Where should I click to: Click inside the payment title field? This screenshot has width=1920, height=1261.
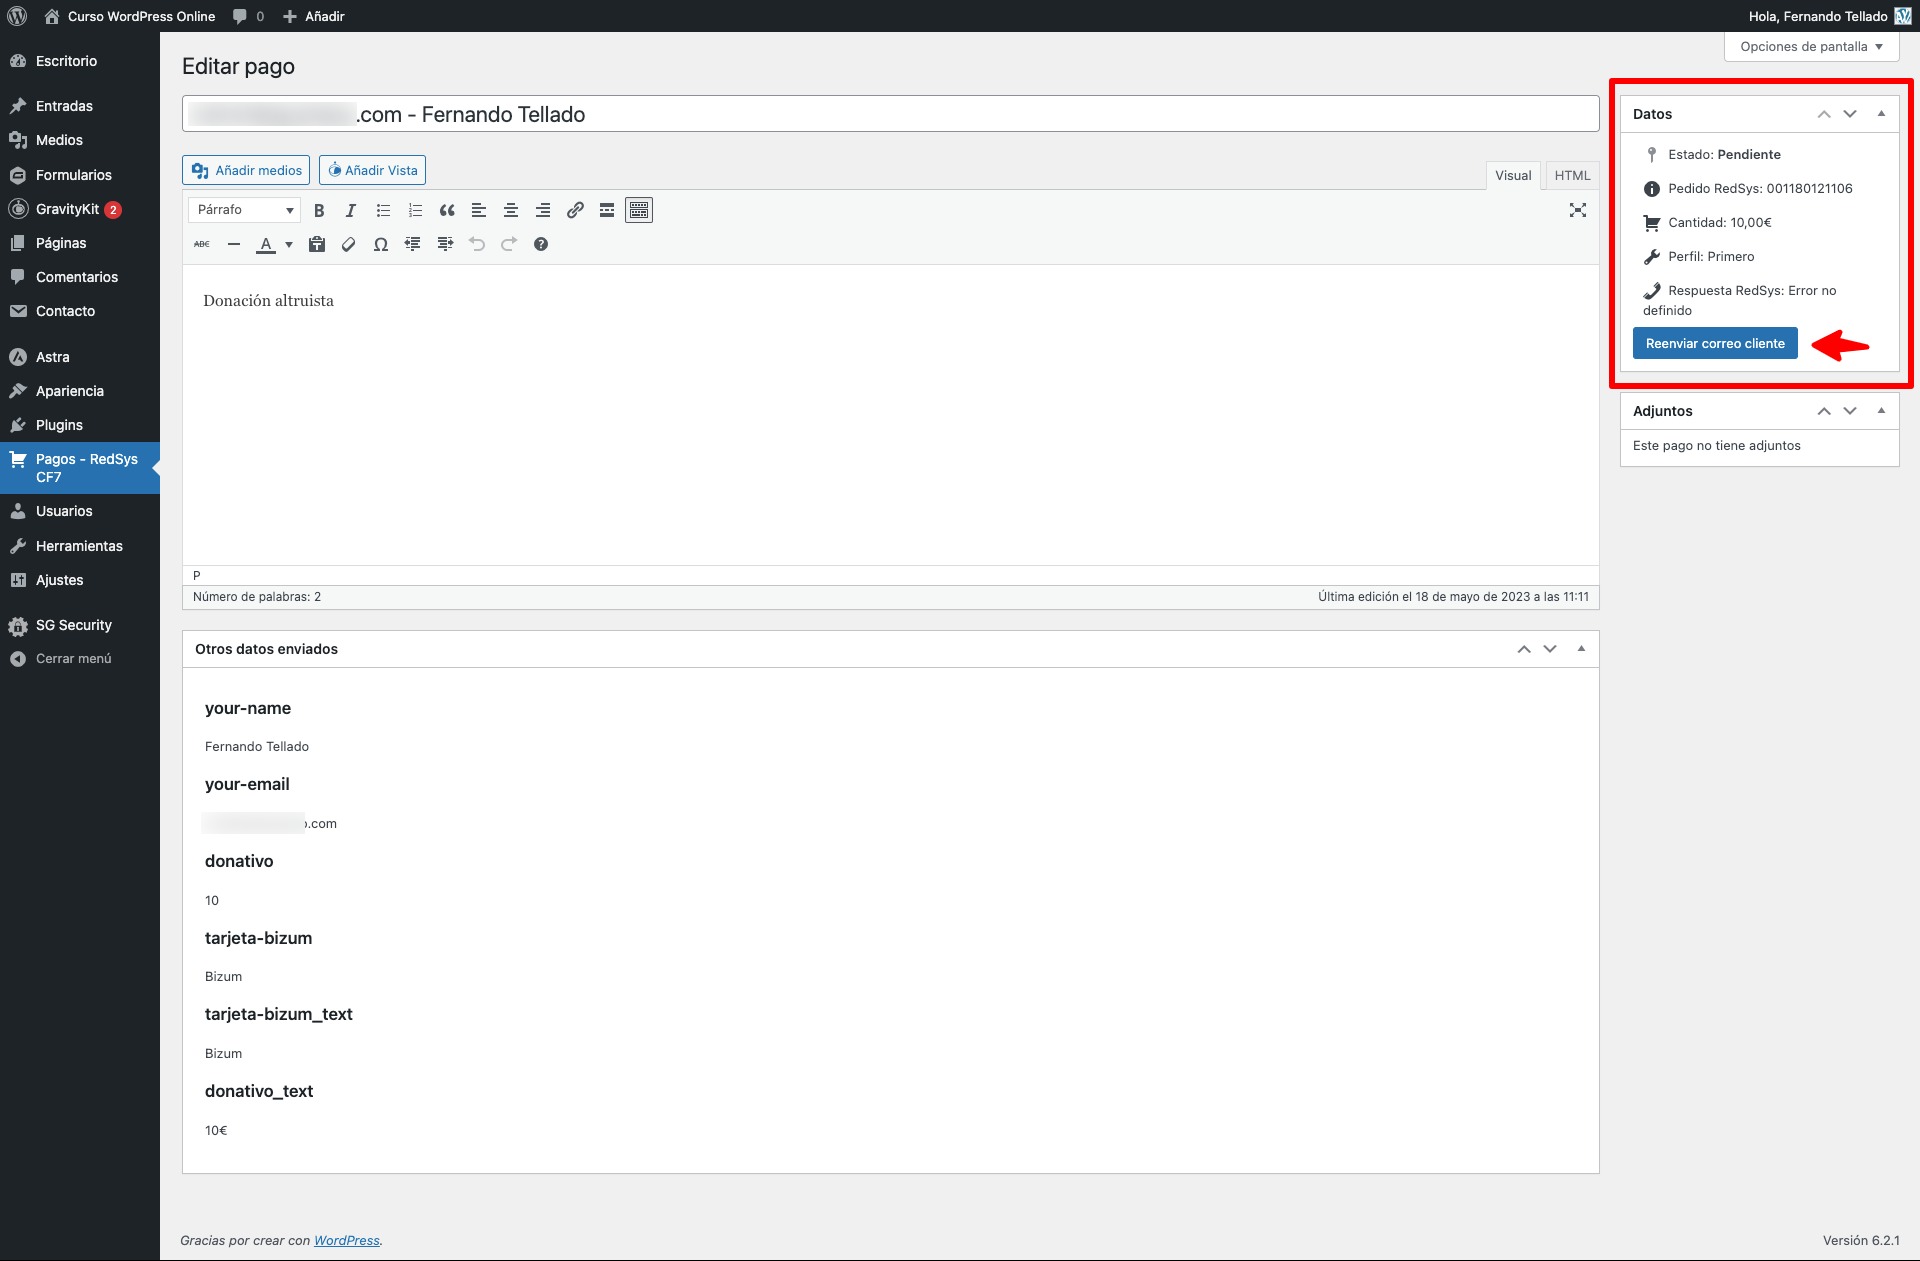tap(890, 113)
